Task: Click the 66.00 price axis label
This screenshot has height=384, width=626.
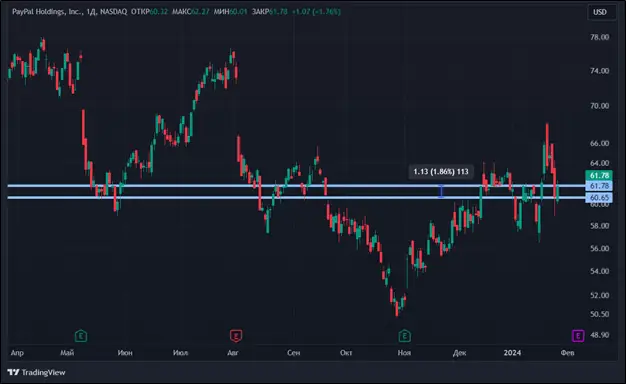Action: coord(600,143)
